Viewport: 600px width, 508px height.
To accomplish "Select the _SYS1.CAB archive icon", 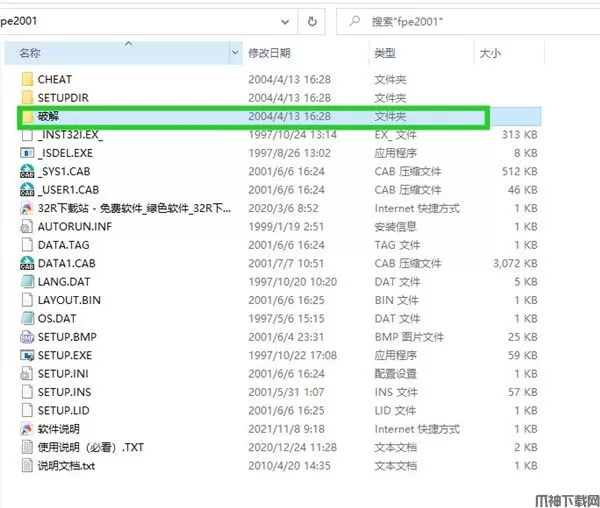I will (x=27, y=171).
